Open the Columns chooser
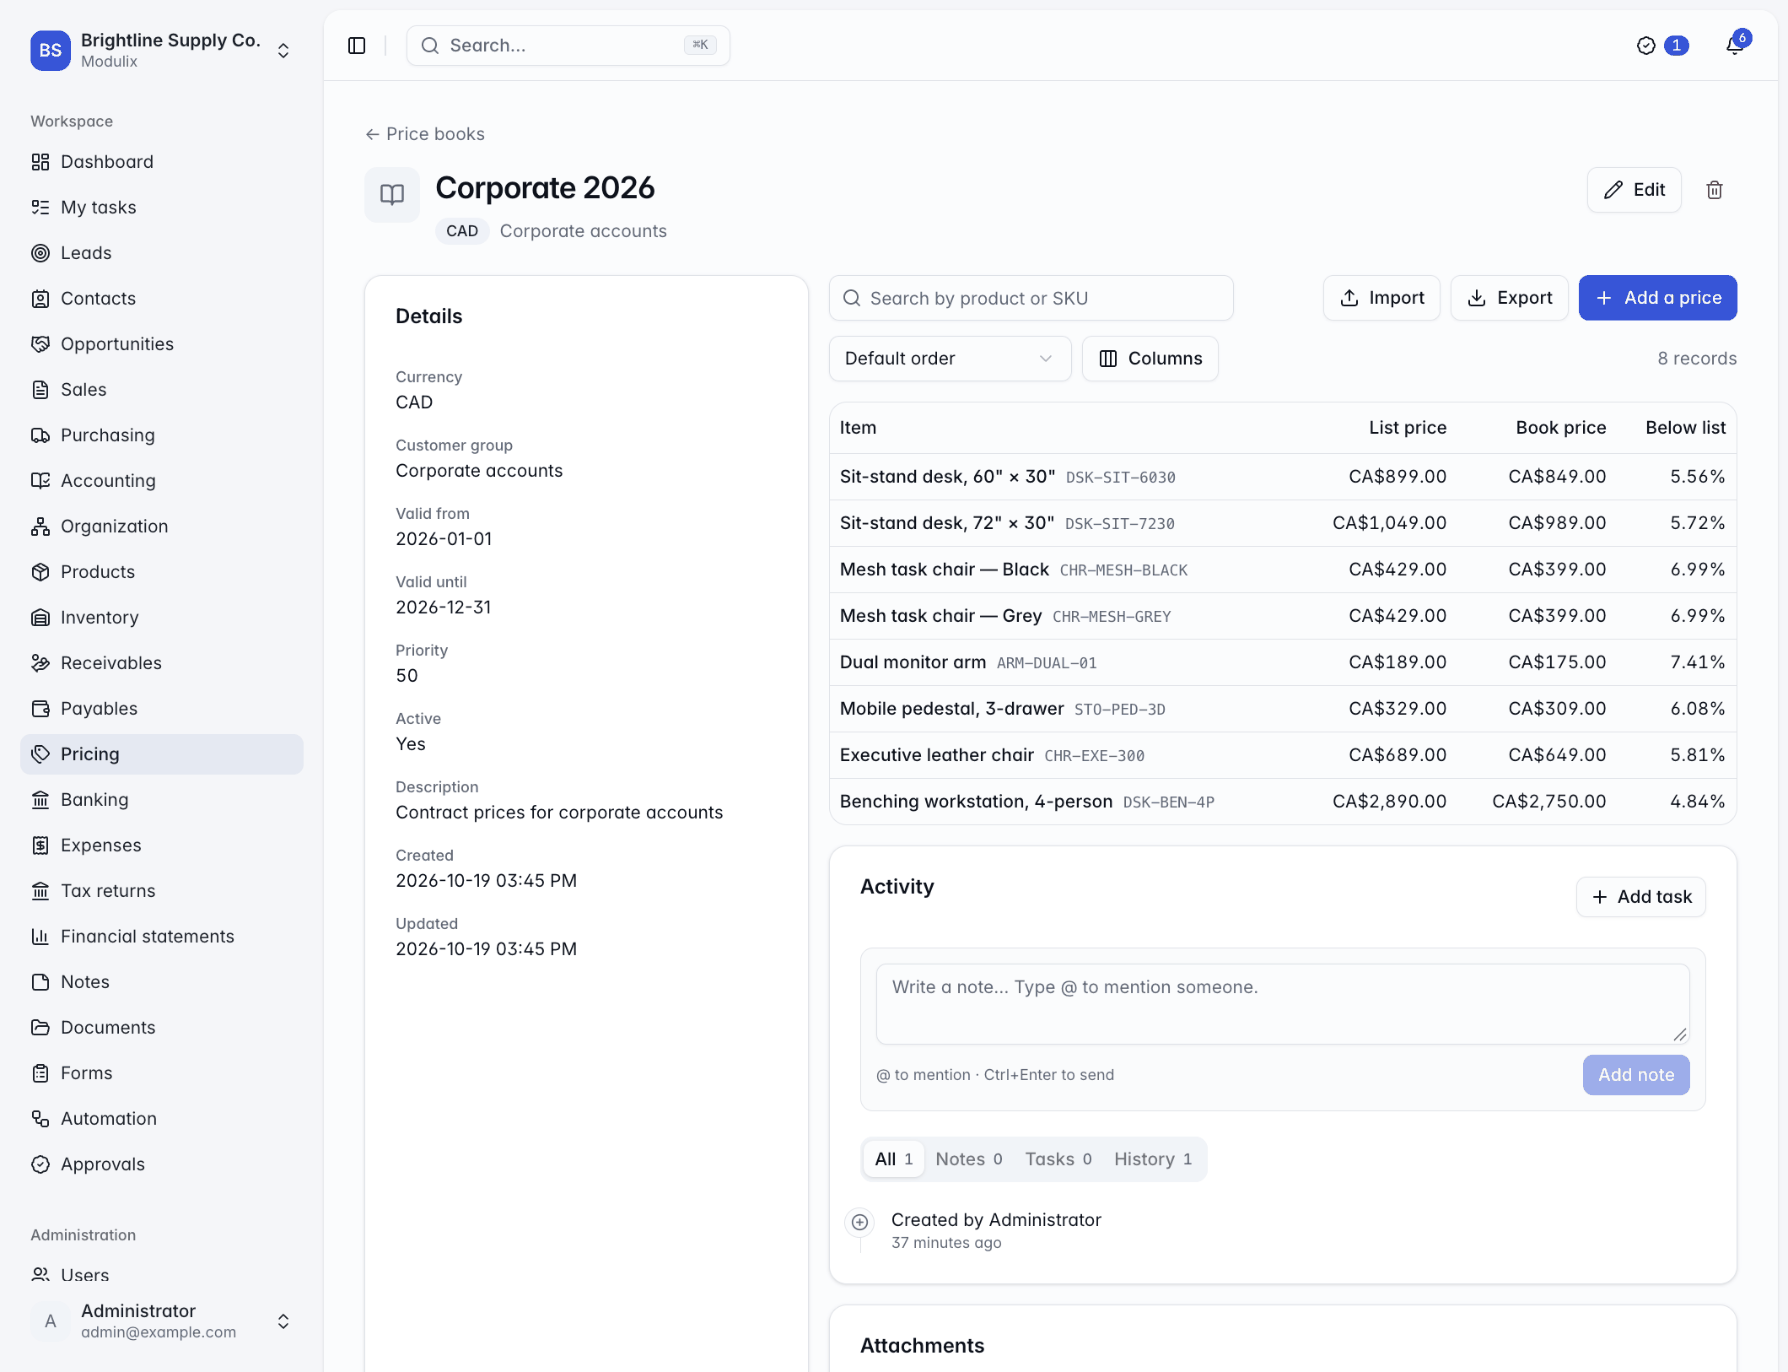Screen dimensions: 1788x1372 coord(1150,359)
